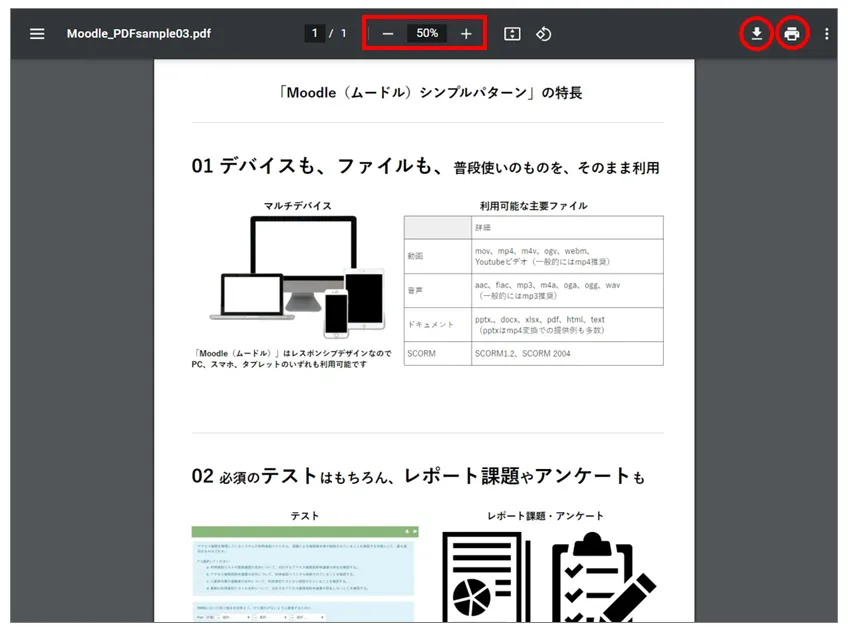Click the テスト screenshot preview
The height and width of the screenshot is (631, 848).
pos(305,575)
